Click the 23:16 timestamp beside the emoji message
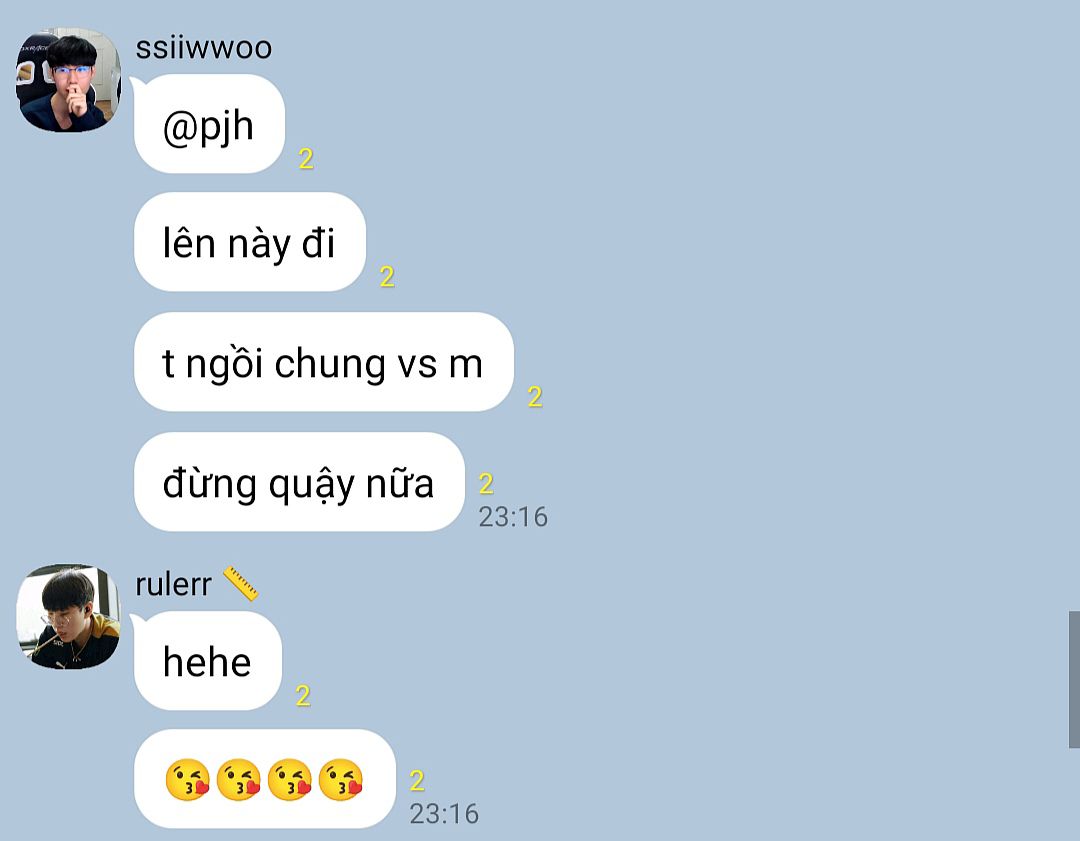 coord(444,813)
